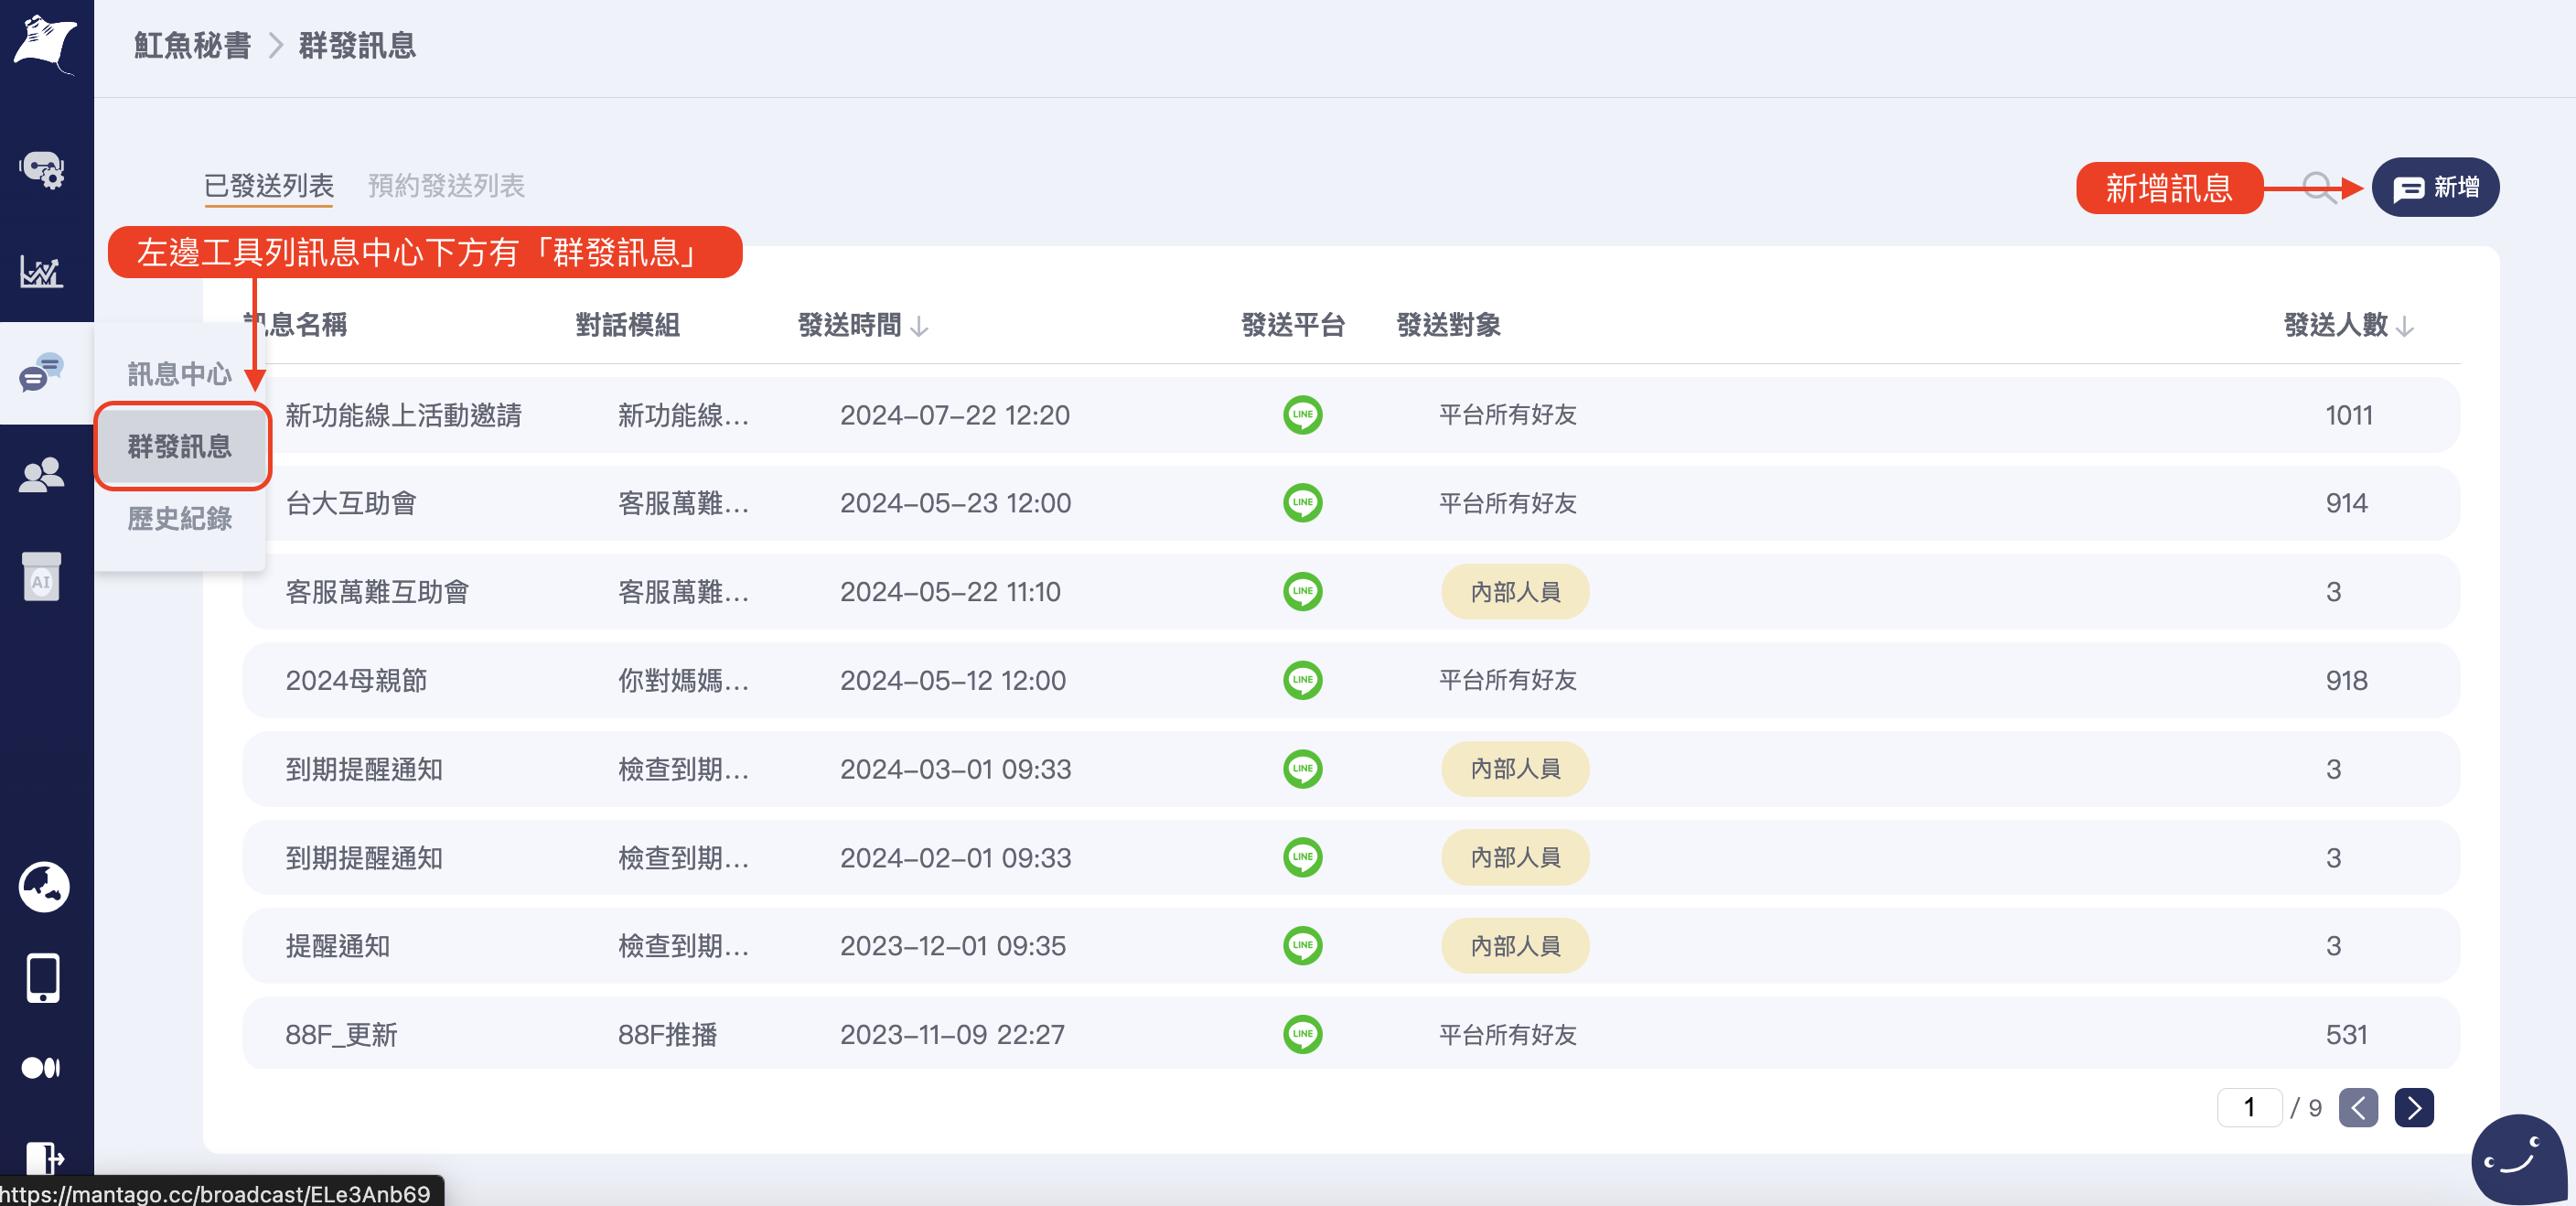The image size is (2576, 1206).
Task: Switch to 預約發送列表 tab
Action: [446, 186]
